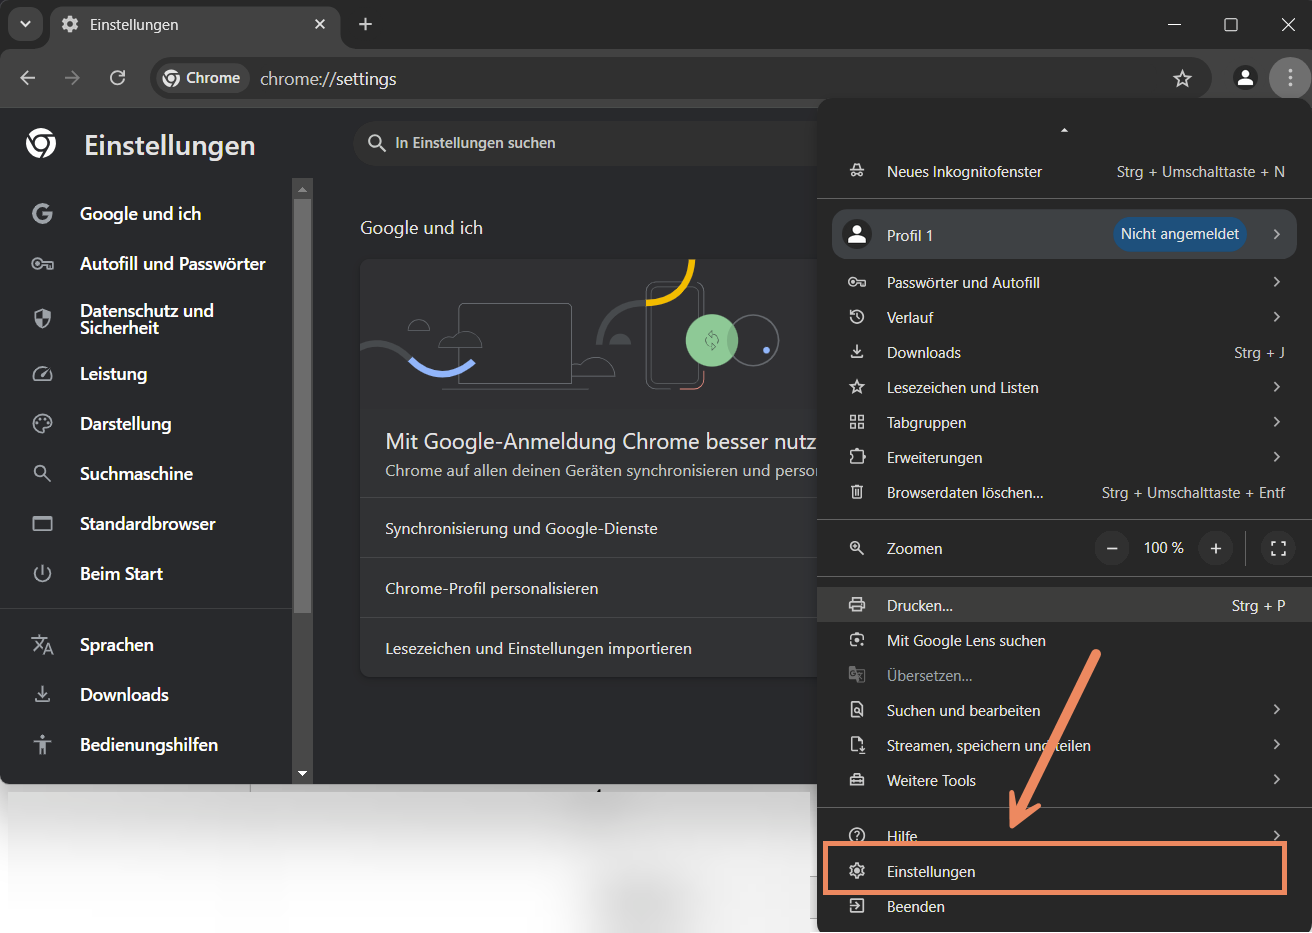Image resolution: width=1312 pixels, height=933 pixels.
Task: Click the shield icon for Datenschutz und Sicherheit
Action: click(42, 319)
